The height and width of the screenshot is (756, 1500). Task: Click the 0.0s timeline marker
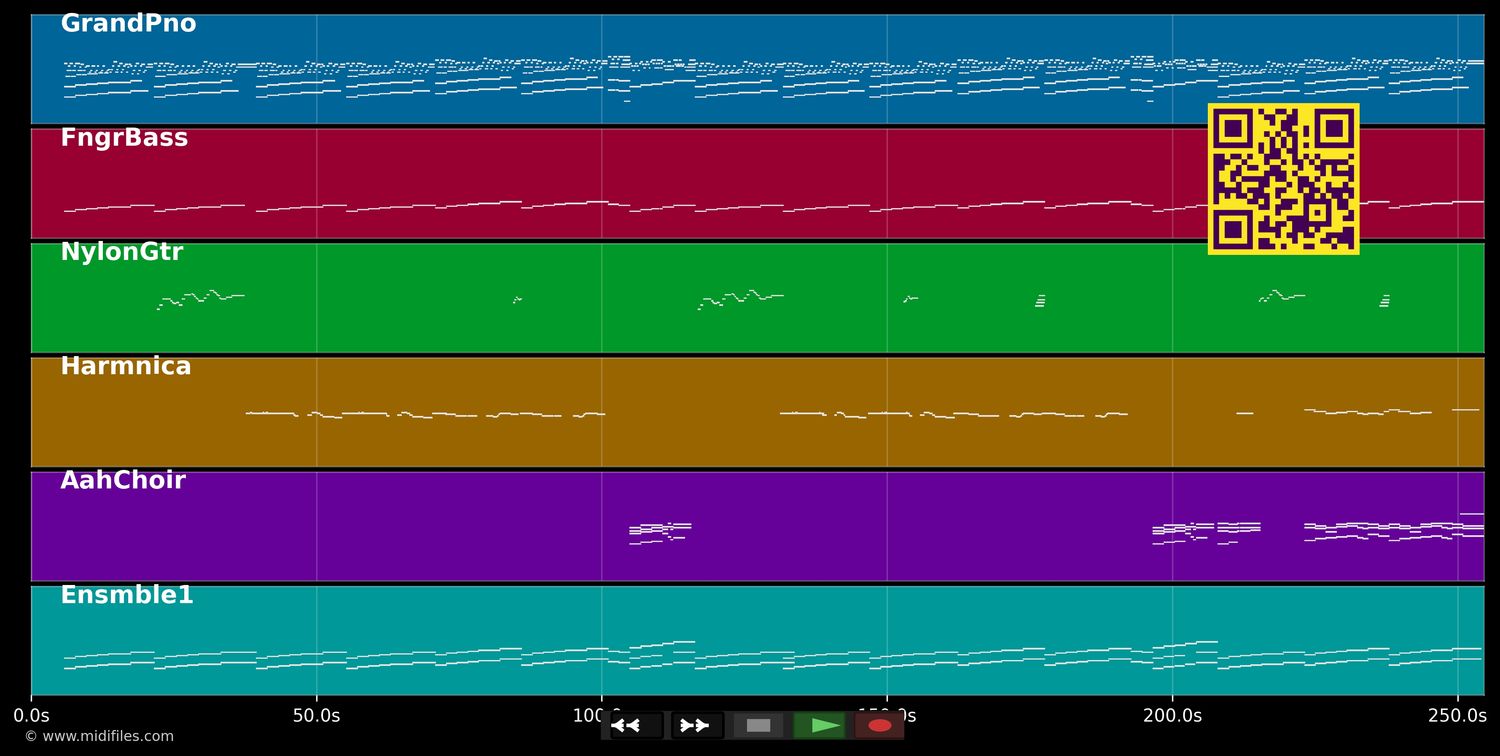click(31, 716)
